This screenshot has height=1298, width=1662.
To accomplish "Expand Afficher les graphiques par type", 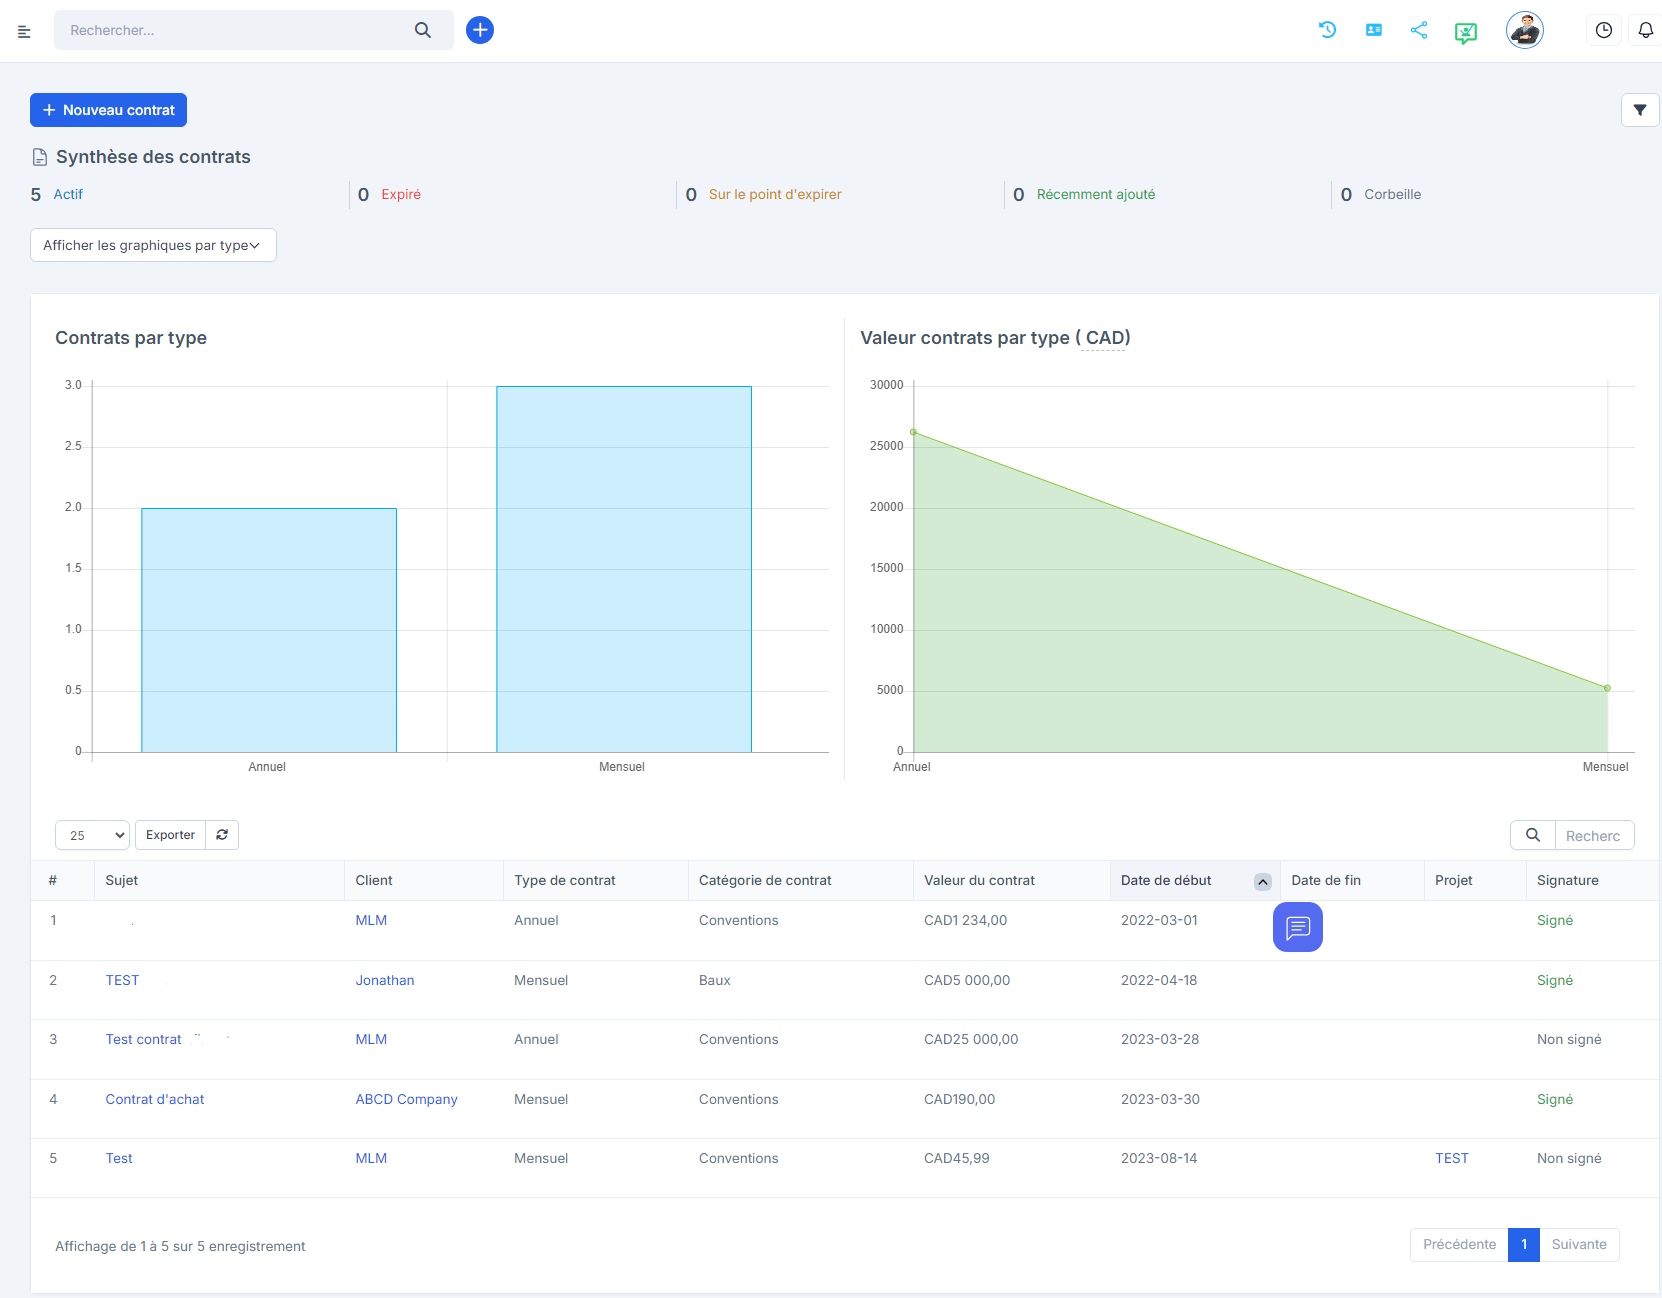I will (x=153, y=245).
